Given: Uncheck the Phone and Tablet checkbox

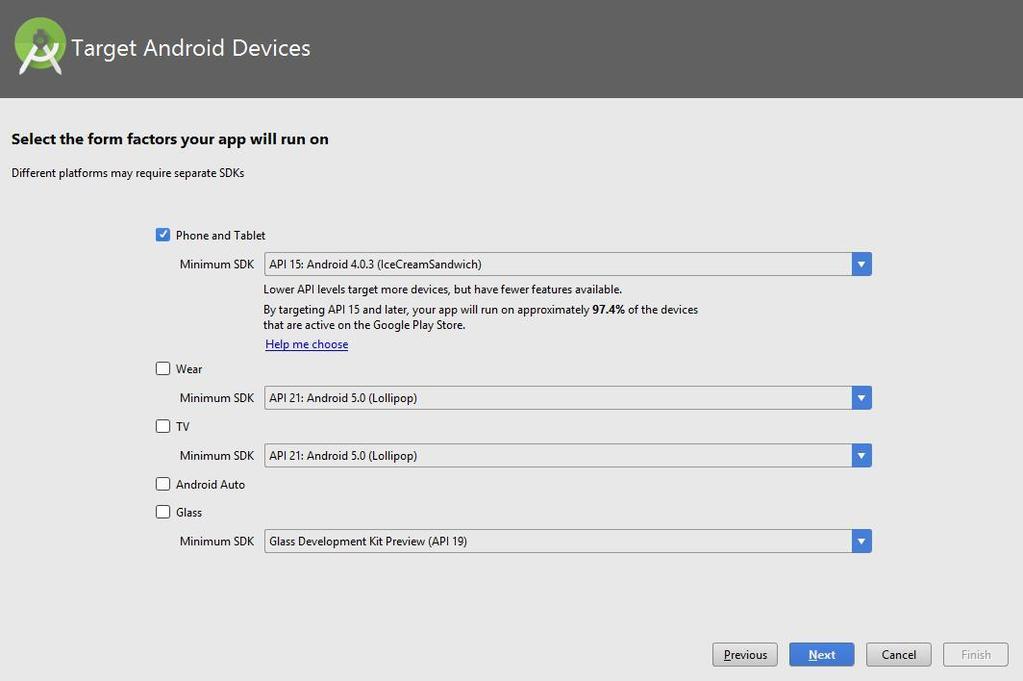Looking at the screenshot, I should [x=162, y=235].
